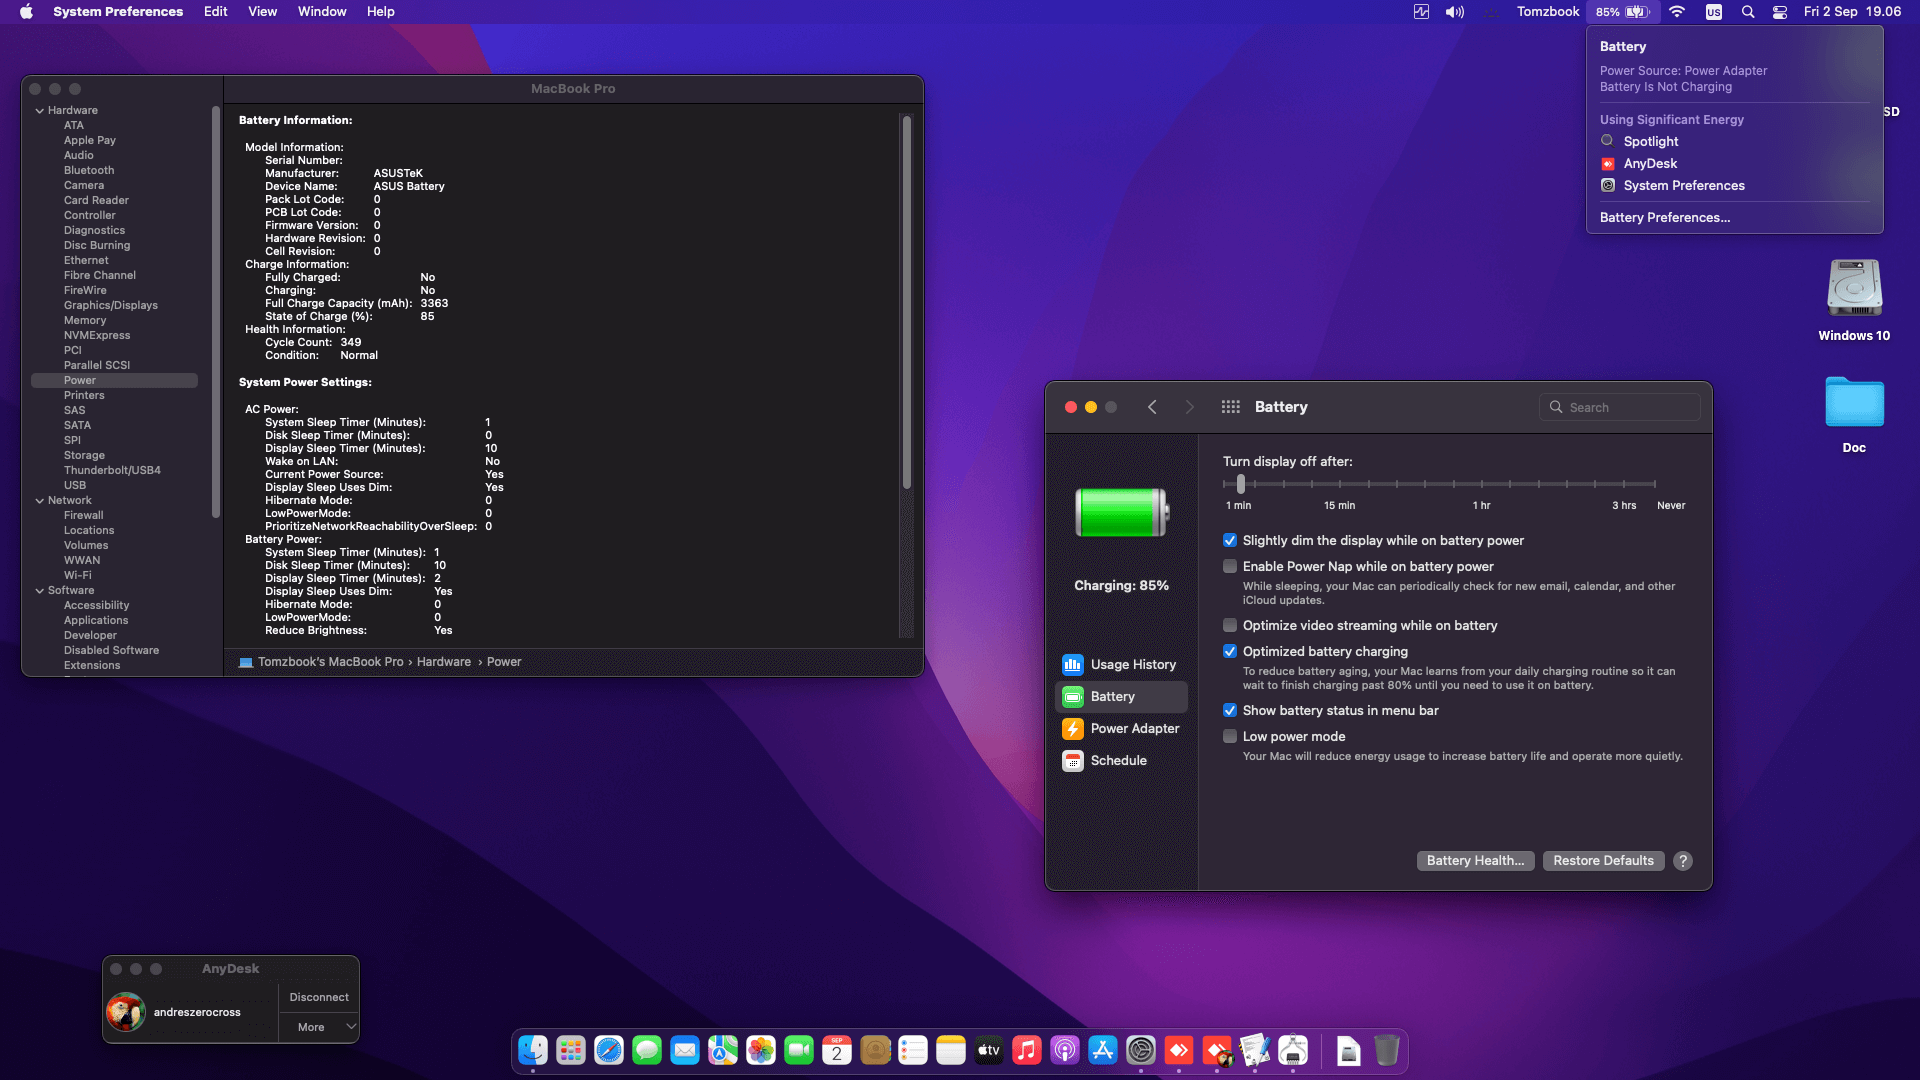Click the help question mark button
Image resolution: width=1920 pixels, height=1080 pixels.
coord(1683,861)
